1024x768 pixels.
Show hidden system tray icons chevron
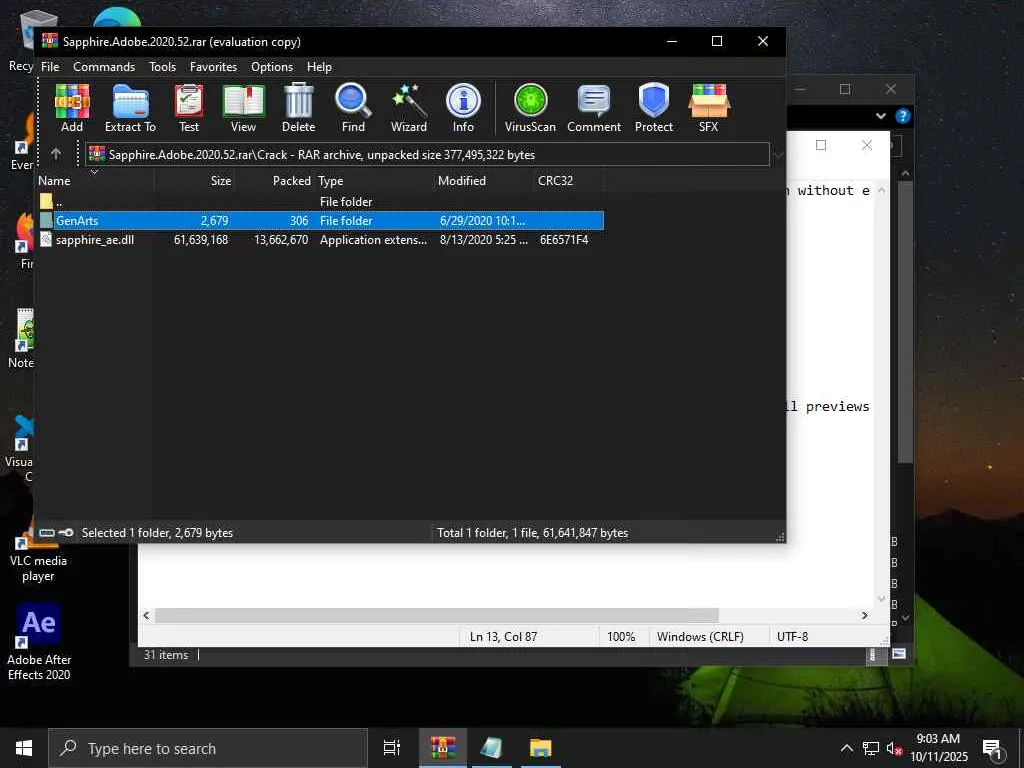point(846,748)
